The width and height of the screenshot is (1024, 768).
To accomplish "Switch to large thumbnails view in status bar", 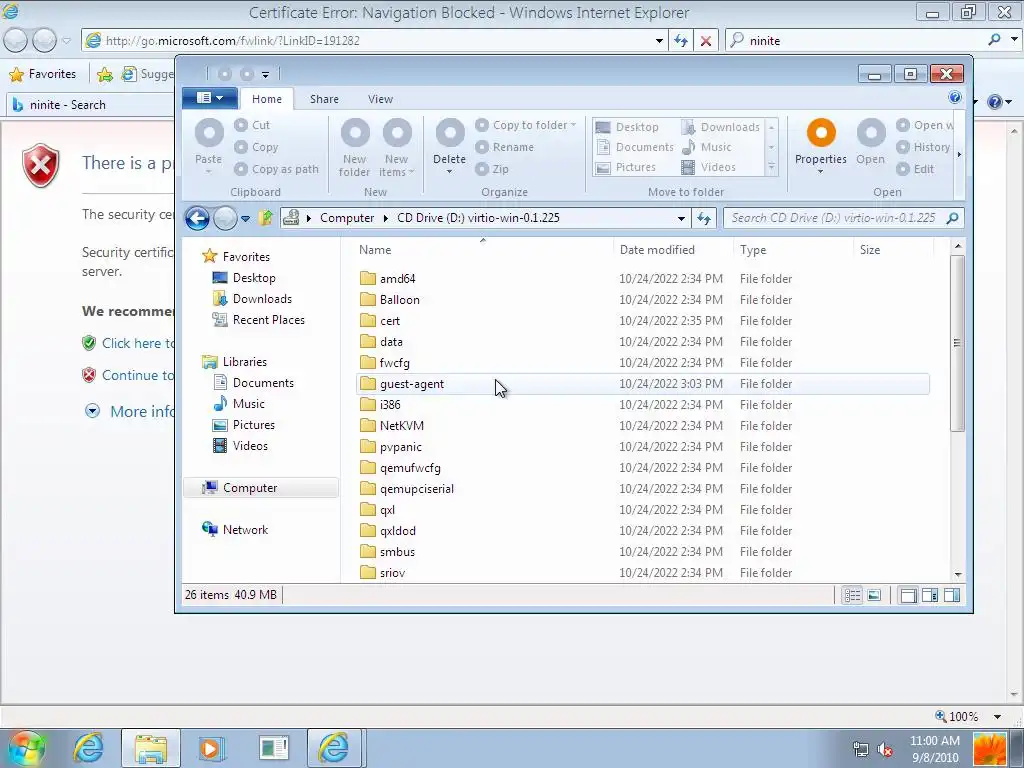I will pos(874,595).
